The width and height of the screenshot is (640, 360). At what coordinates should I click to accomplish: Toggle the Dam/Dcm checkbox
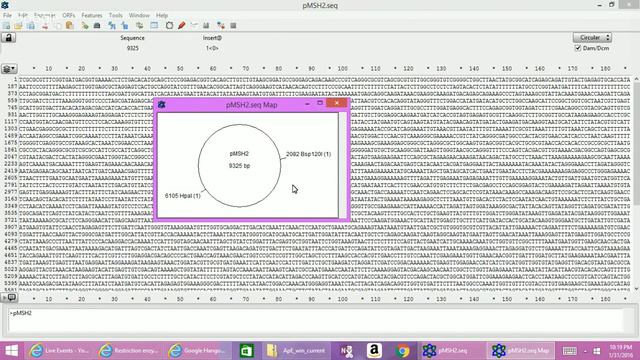click(x=578, y=48)
